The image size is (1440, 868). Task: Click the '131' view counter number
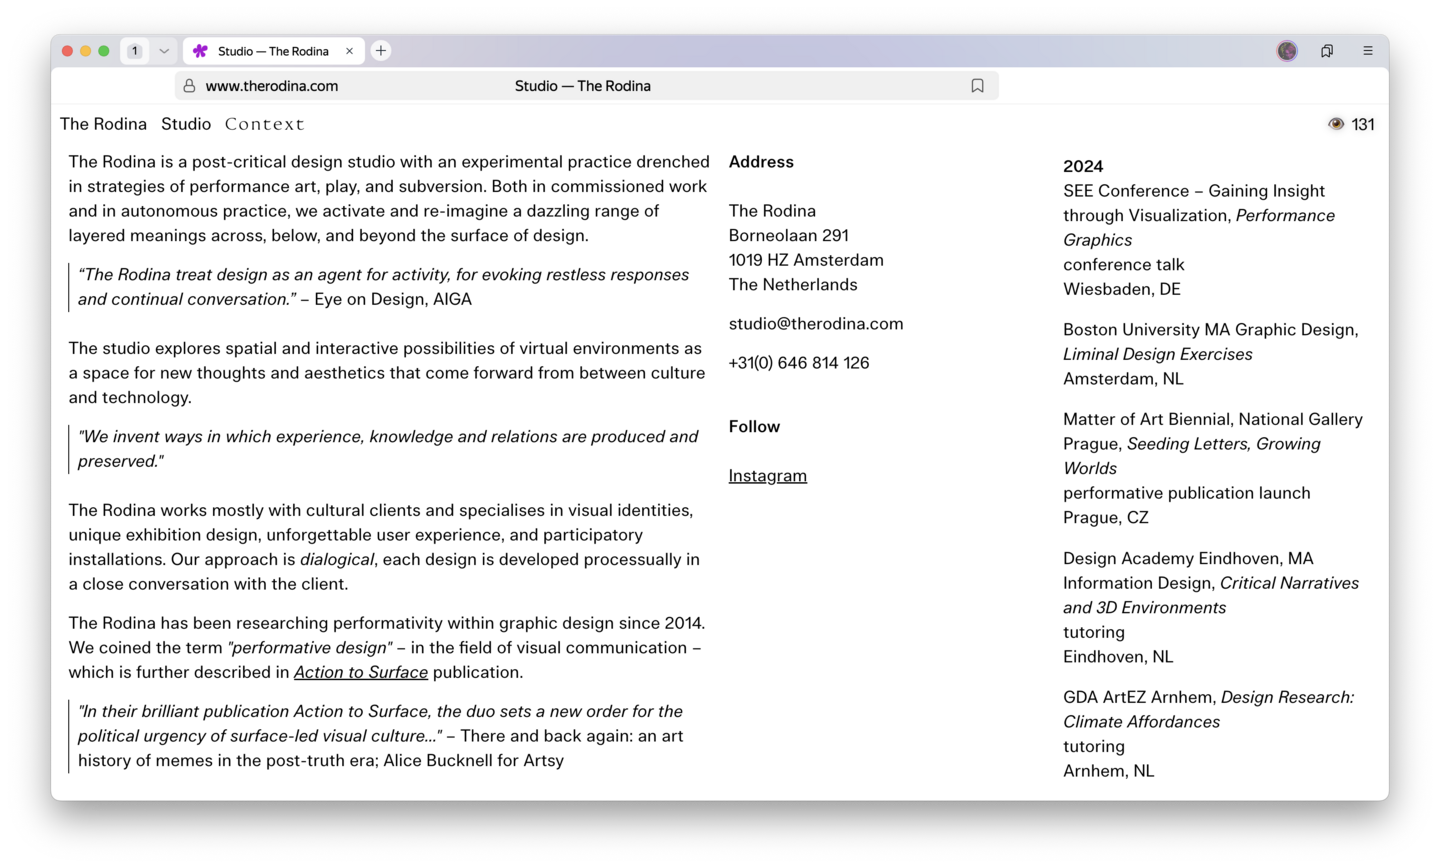(1363, 124)
